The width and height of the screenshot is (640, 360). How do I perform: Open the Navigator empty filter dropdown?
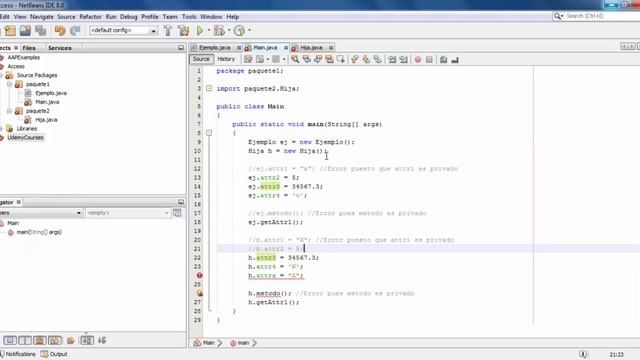(128, 213)
